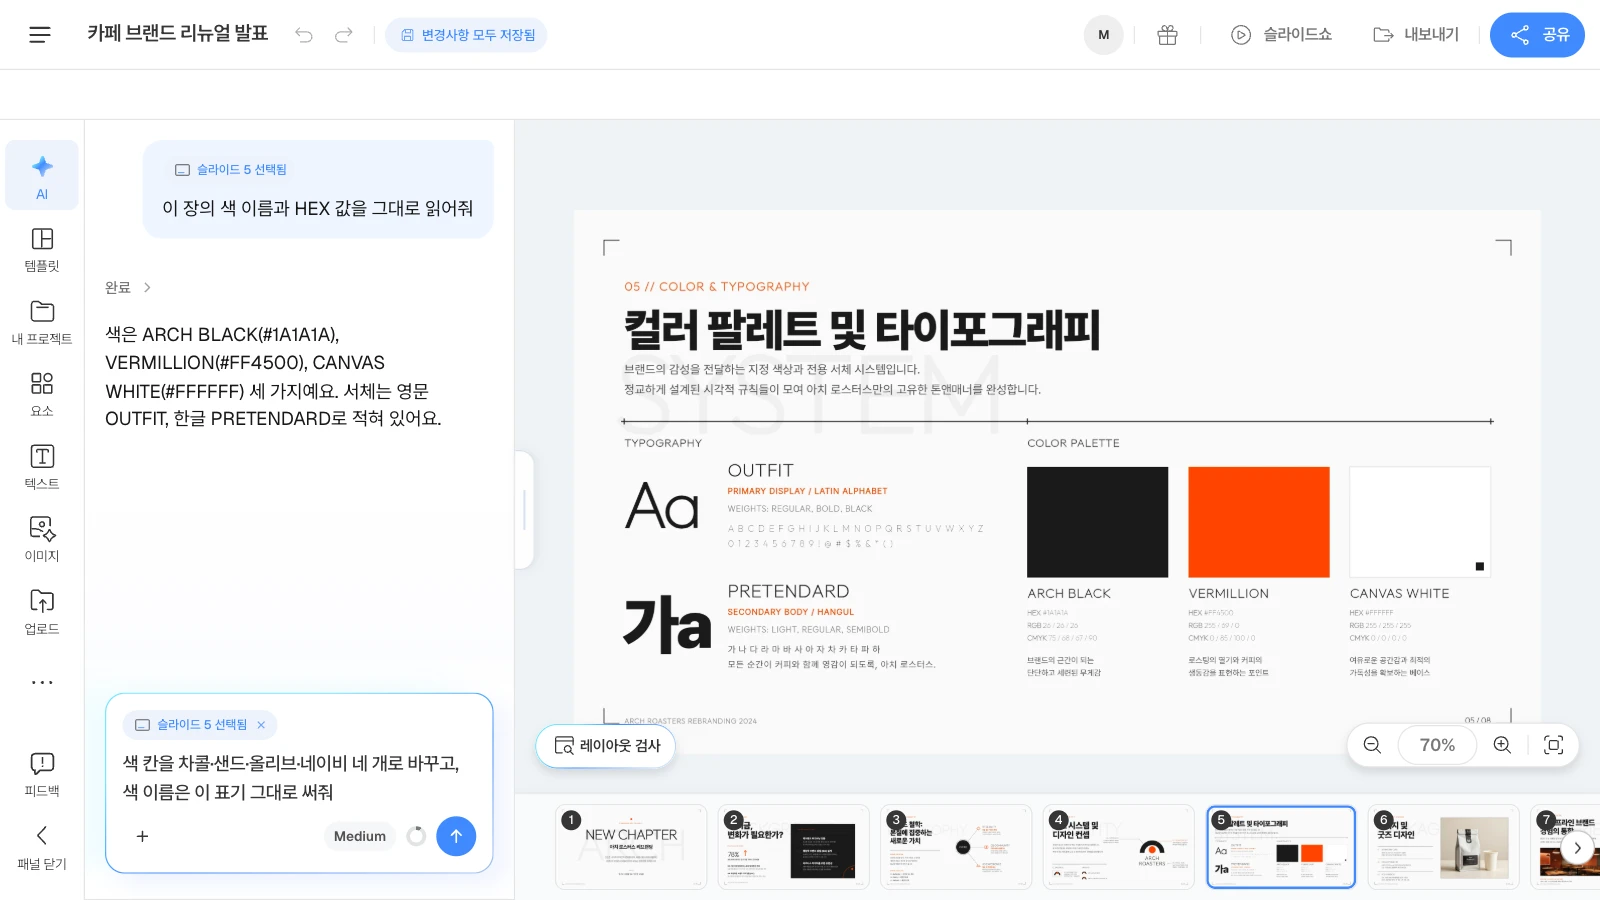1600x900 pixels.
Task: Open the 템플릿 templates panel
Action: 42,249
